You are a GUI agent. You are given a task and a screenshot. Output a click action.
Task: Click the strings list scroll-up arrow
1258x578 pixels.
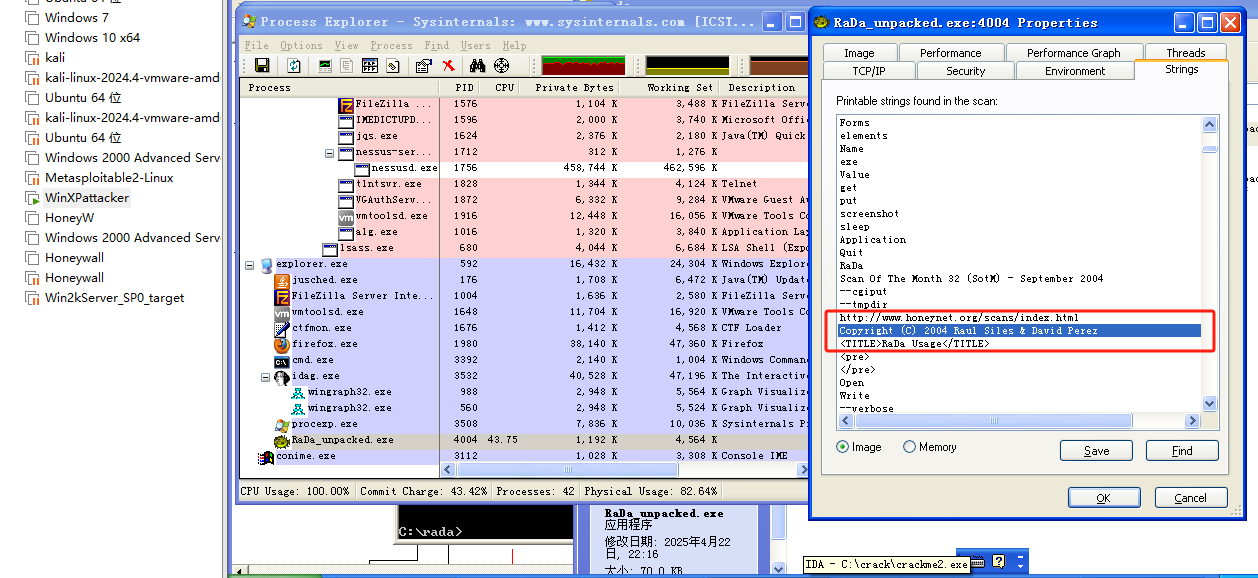1210,125
